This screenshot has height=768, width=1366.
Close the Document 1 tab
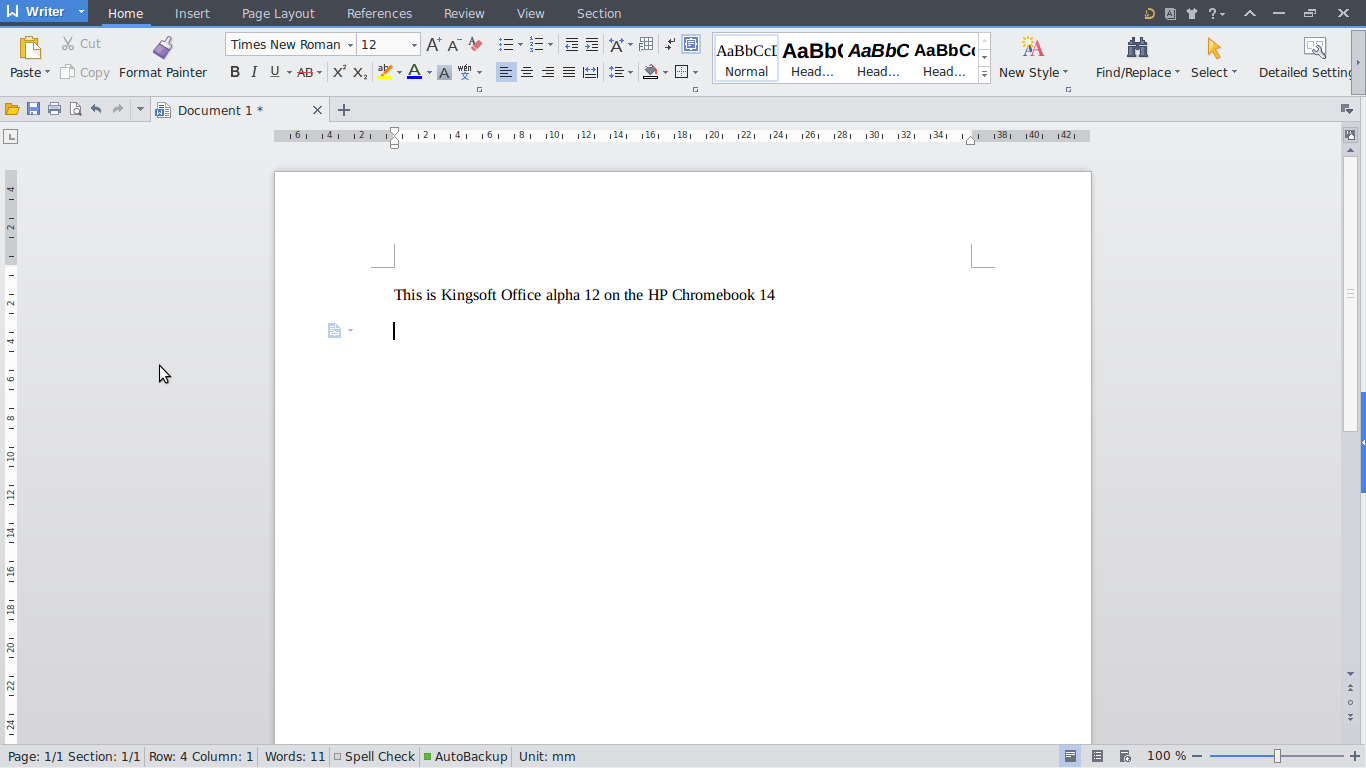click(318, 110)
